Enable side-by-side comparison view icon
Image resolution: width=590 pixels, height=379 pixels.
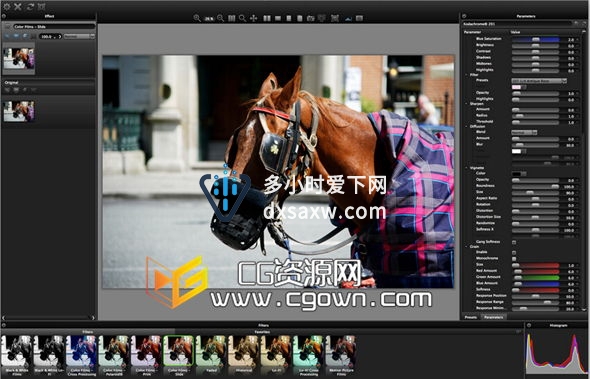(267, 18)
